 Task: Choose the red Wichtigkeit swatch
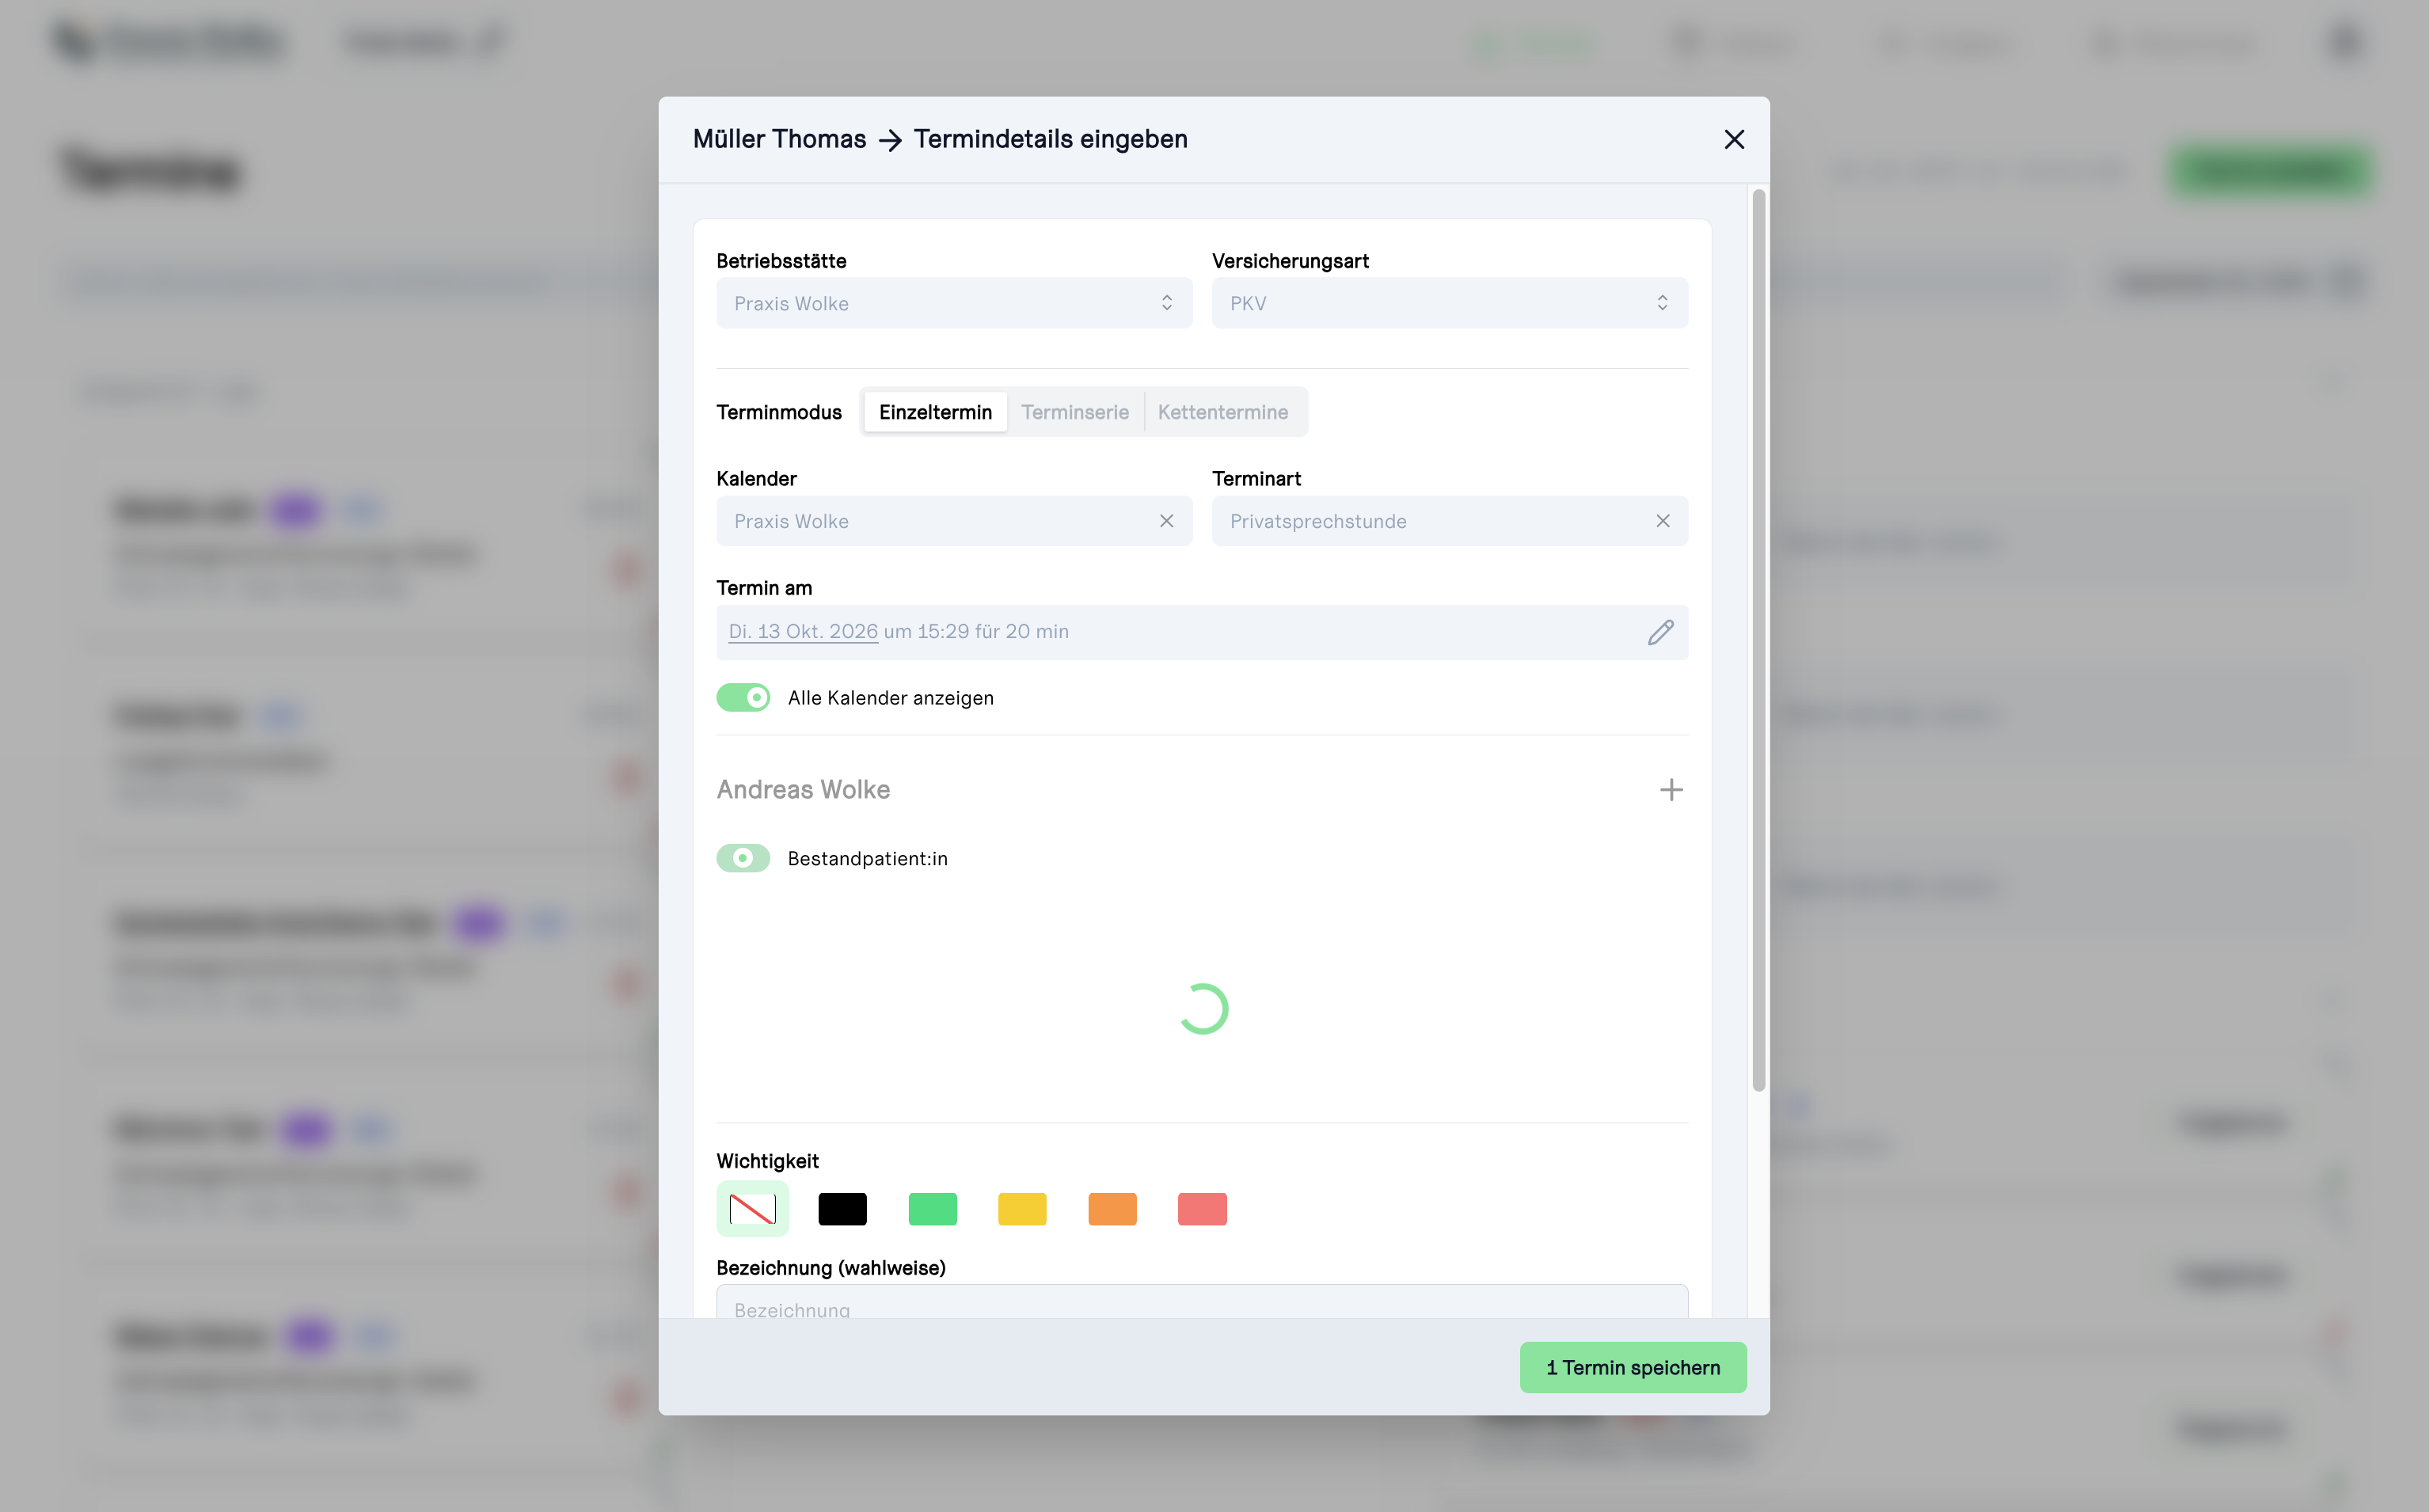click(1202, 1209)
